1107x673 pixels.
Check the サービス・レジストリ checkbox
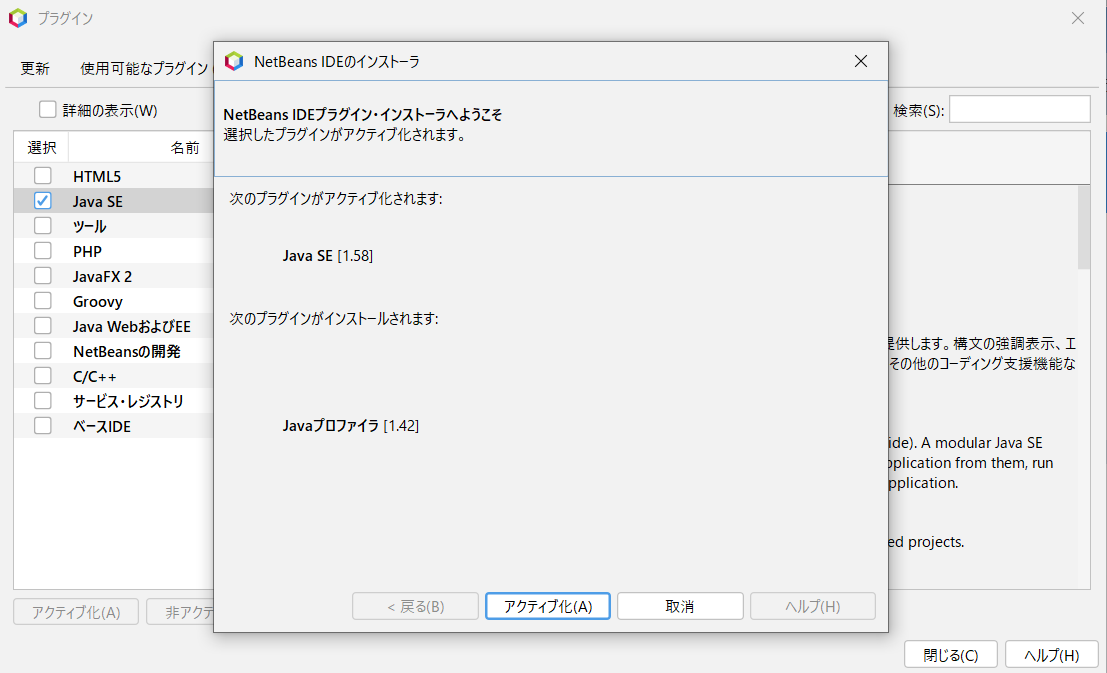[42, 400]
